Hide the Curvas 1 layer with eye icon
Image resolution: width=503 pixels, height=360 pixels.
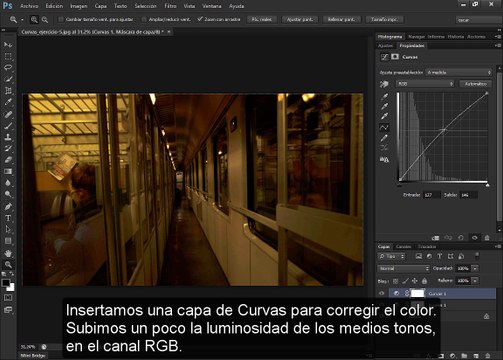(382, 293)
